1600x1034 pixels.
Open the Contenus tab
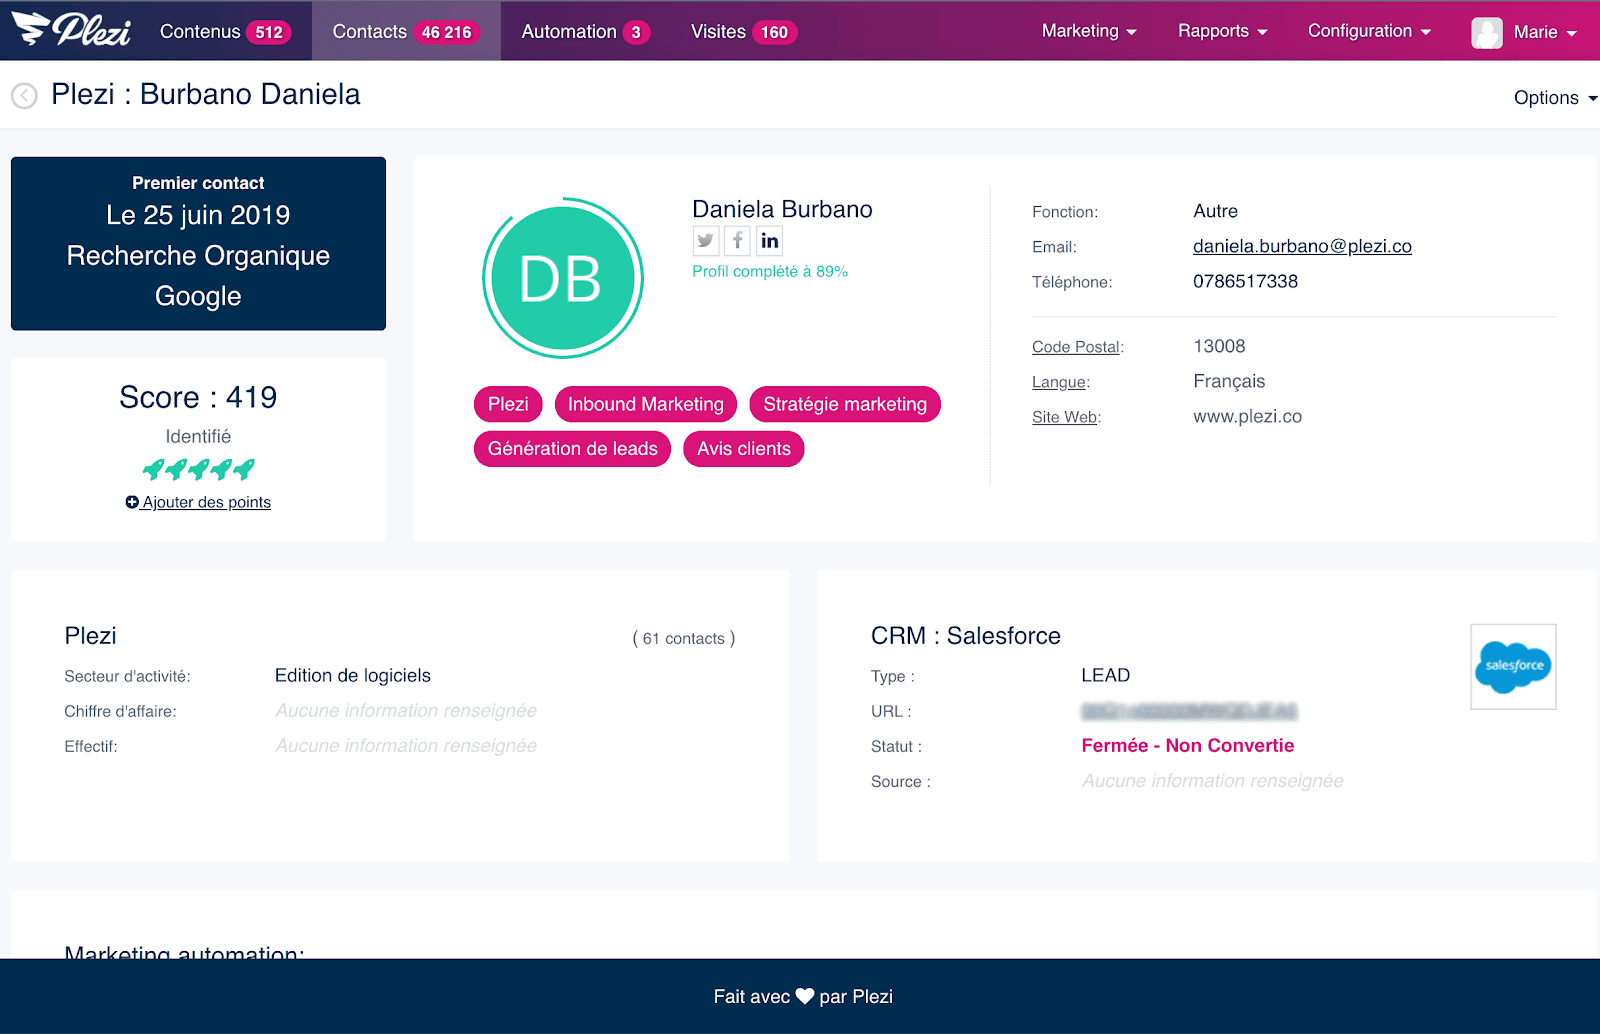tap(224, 31)
